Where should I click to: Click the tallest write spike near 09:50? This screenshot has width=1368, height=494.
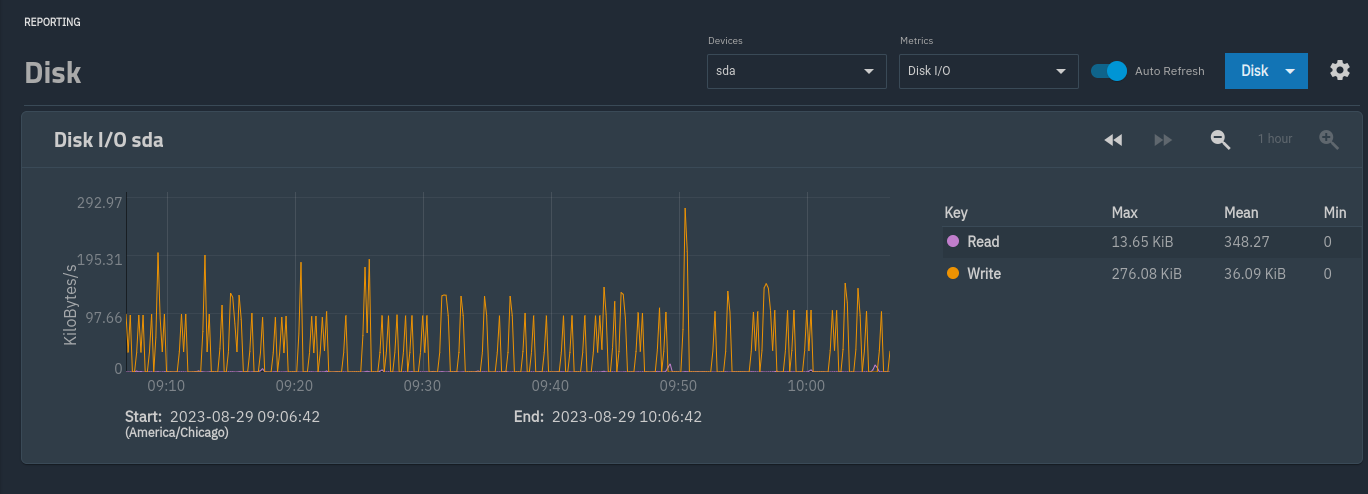pos(685,212)
